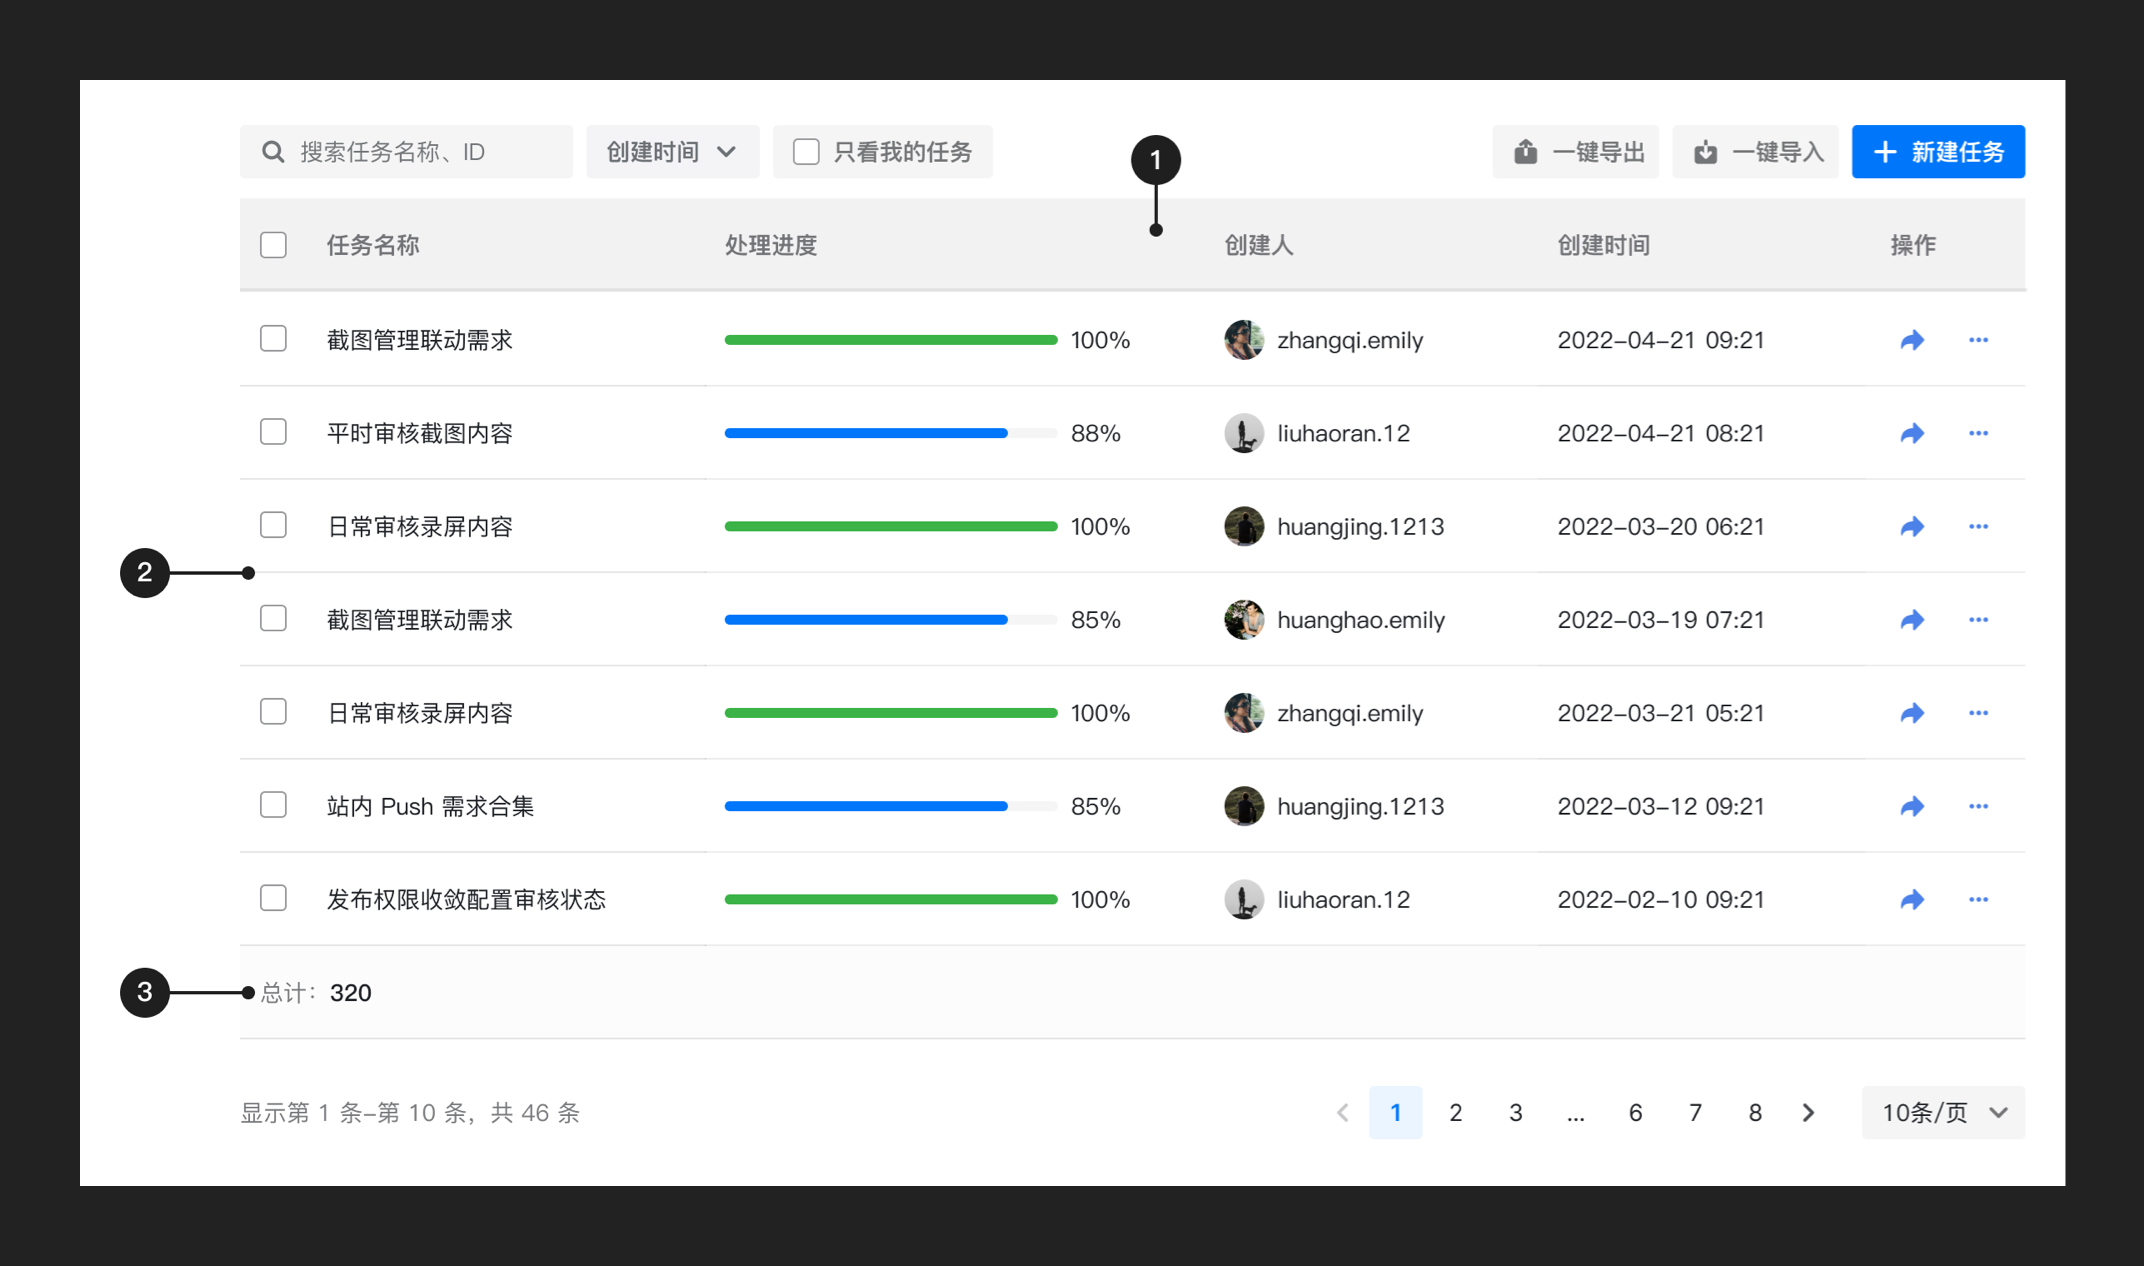Open more options for 2022-03-21 05:21 row

click(x=1978, y=713)
